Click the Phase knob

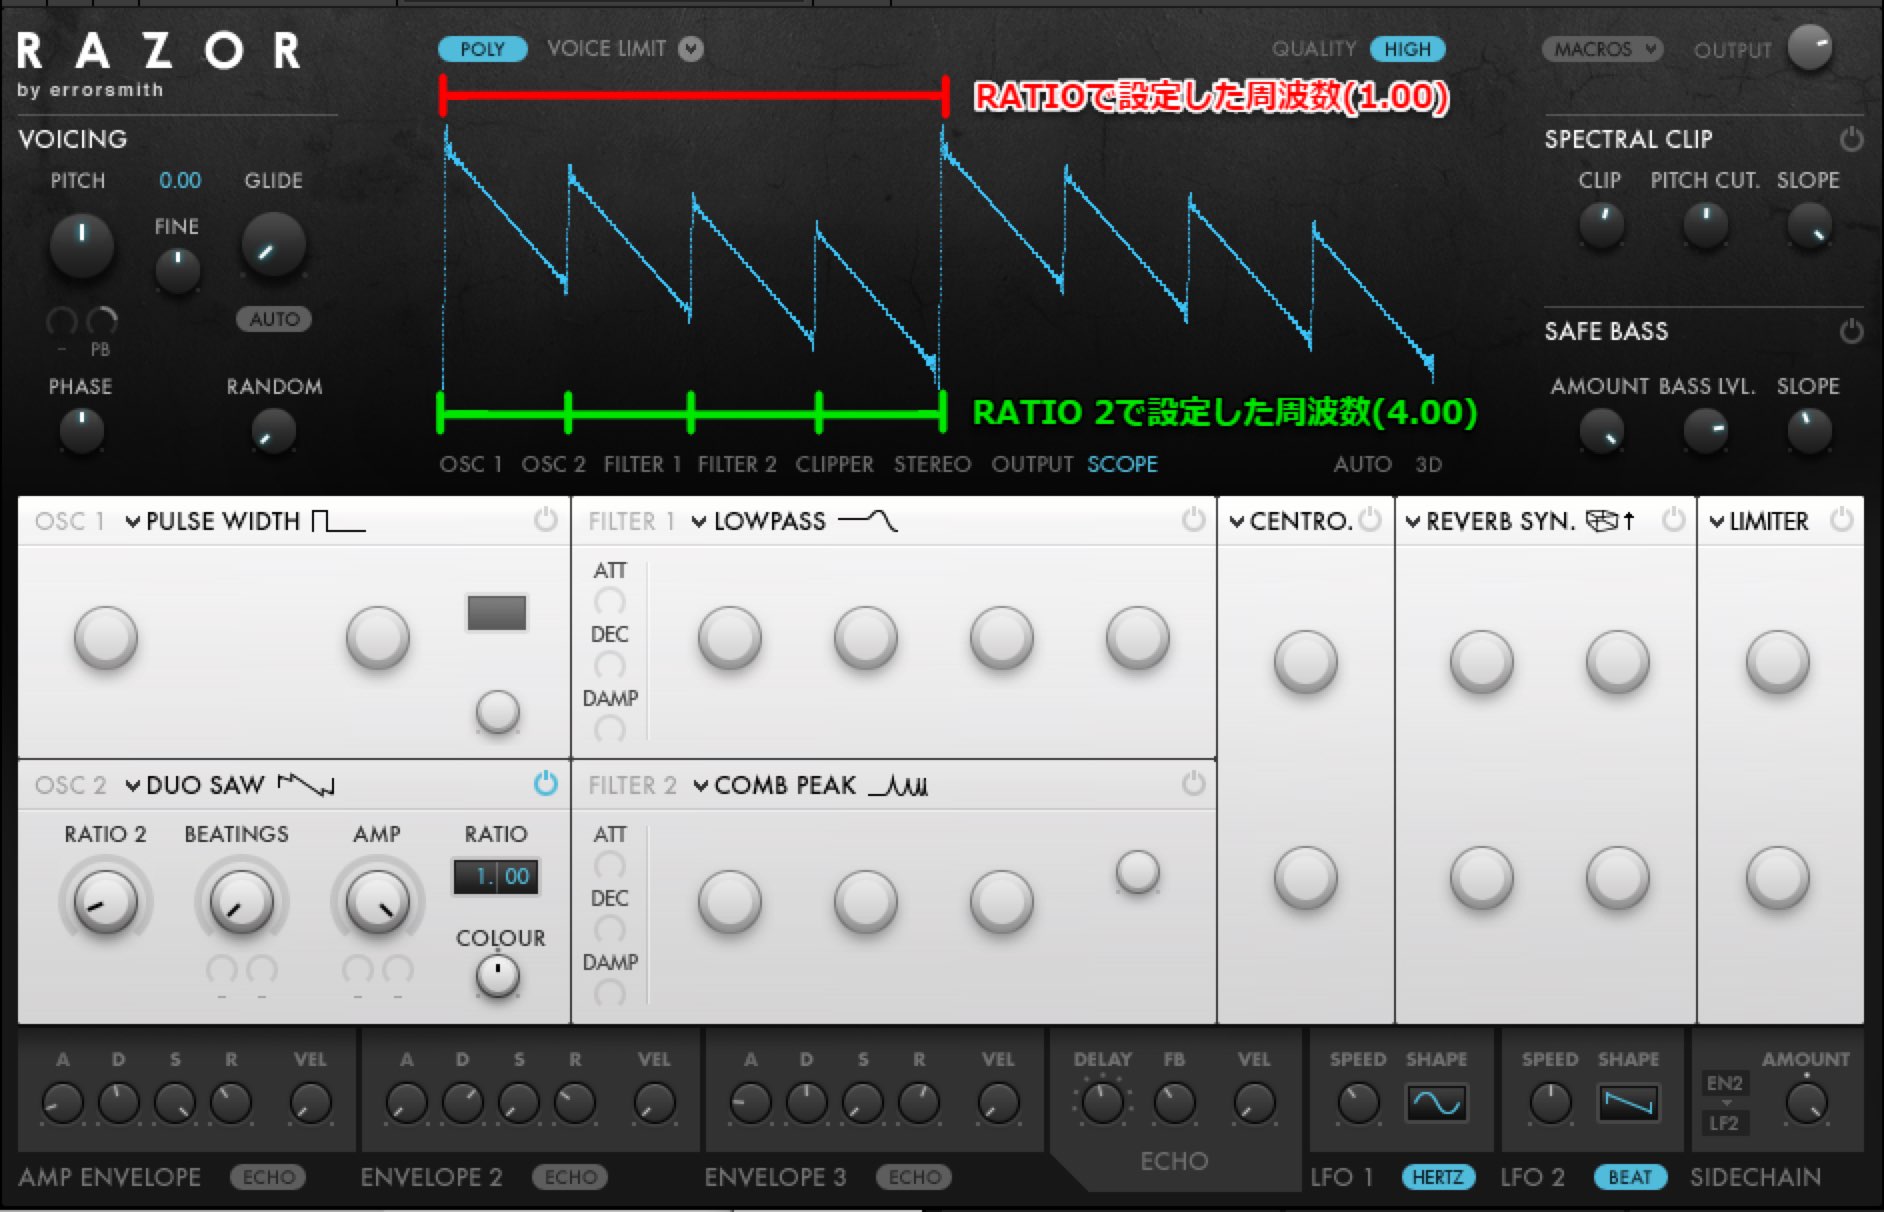[x=81, y=431]
